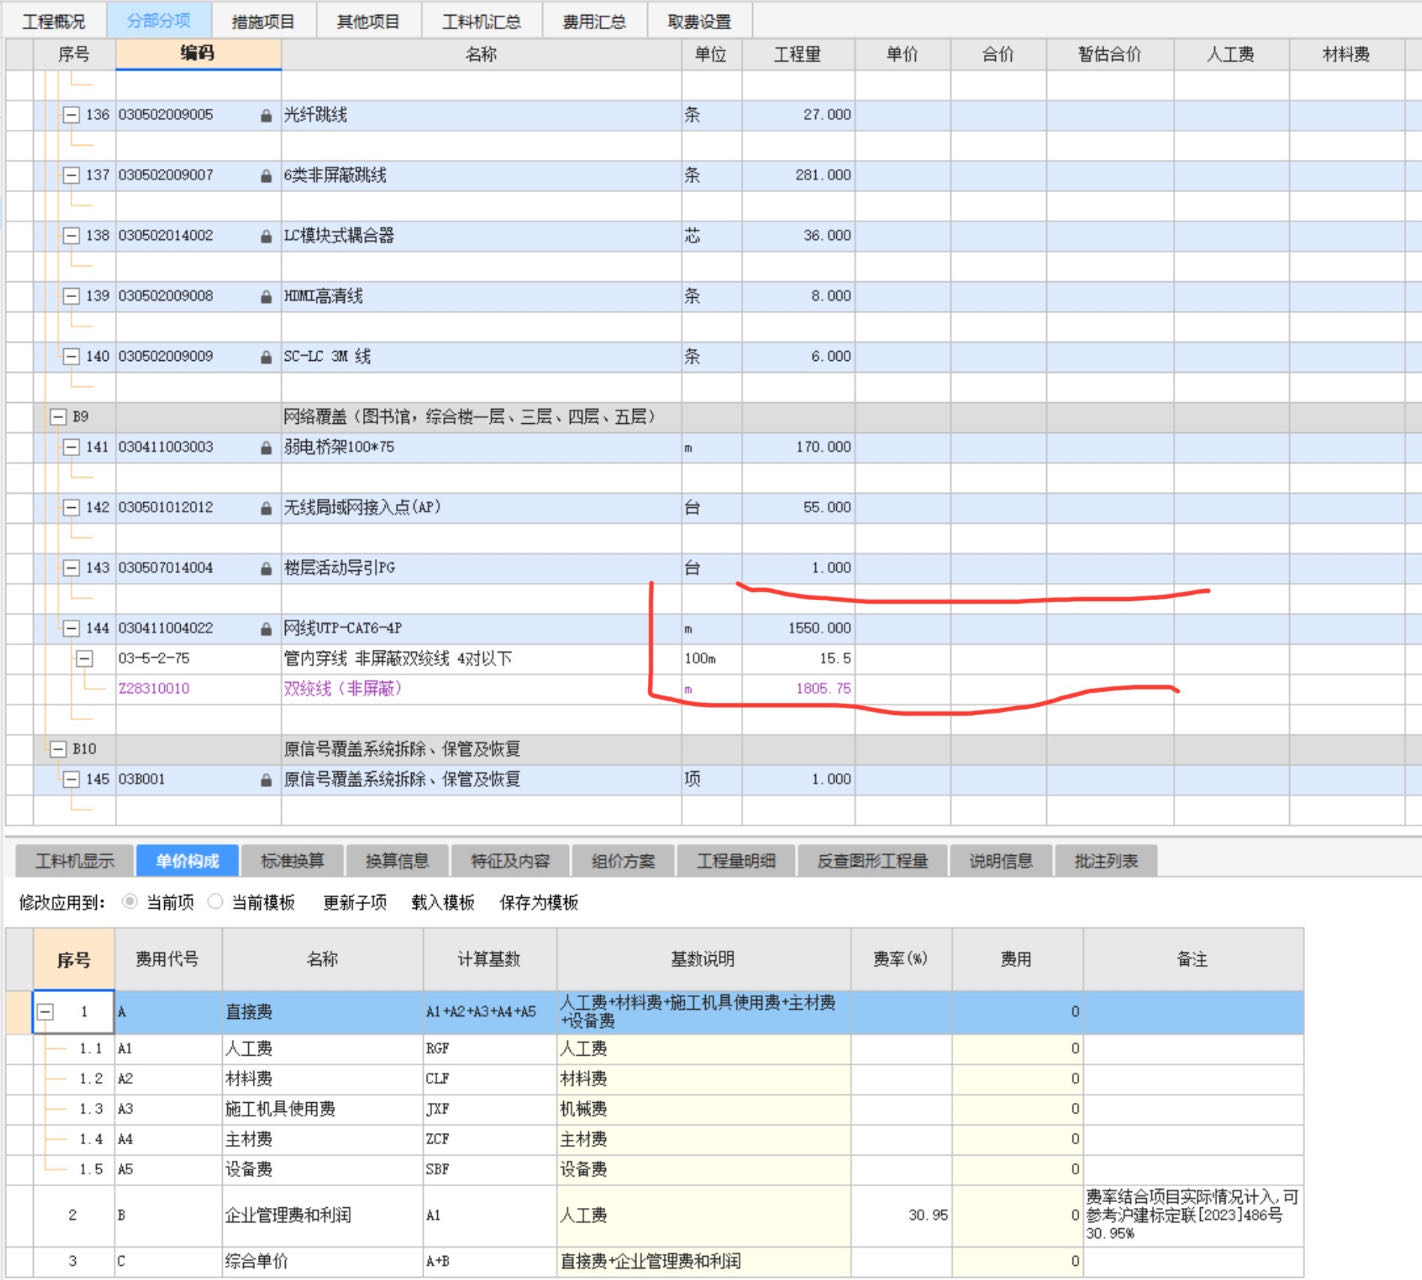Select quantity cell 1550.000

[798, 628]
